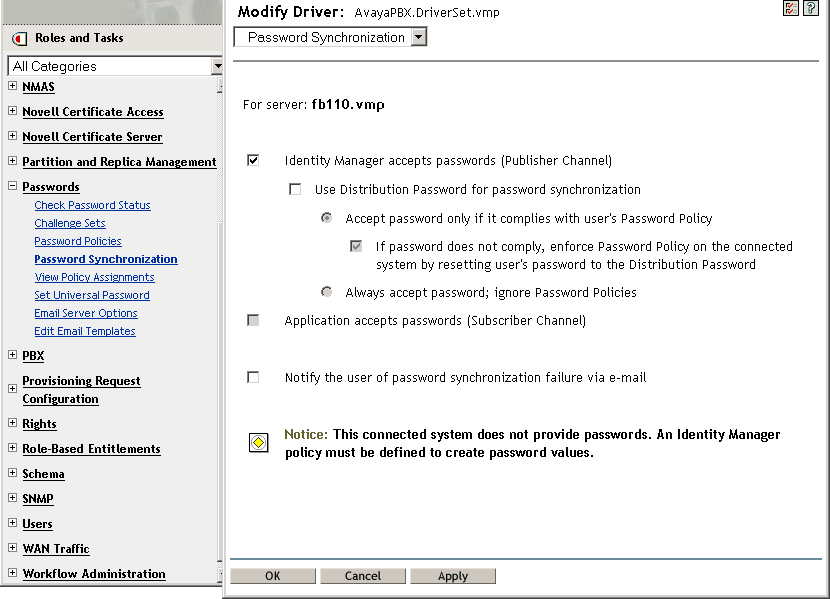Expand the Workflow Administration section

pos(10,574)
